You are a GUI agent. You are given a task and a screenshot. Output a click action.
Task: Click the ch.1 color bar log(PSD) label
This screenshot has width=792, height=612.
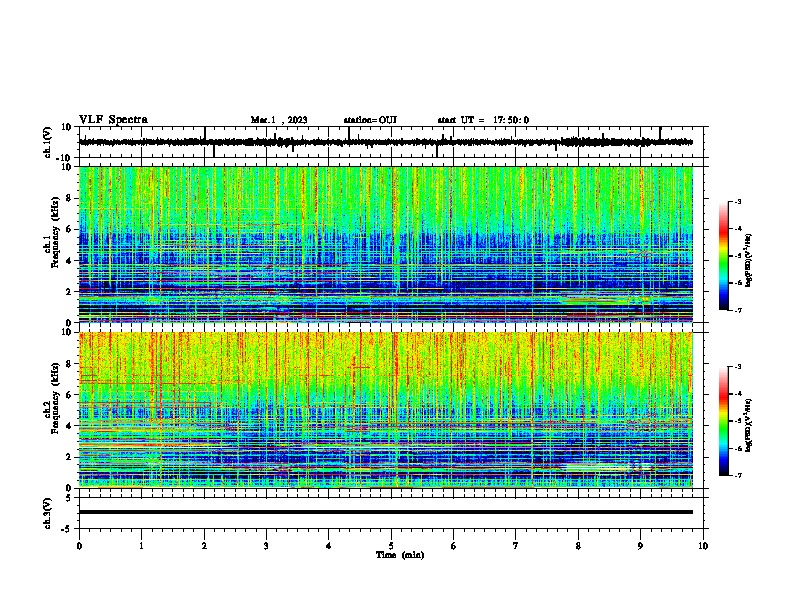pos(749,261)
